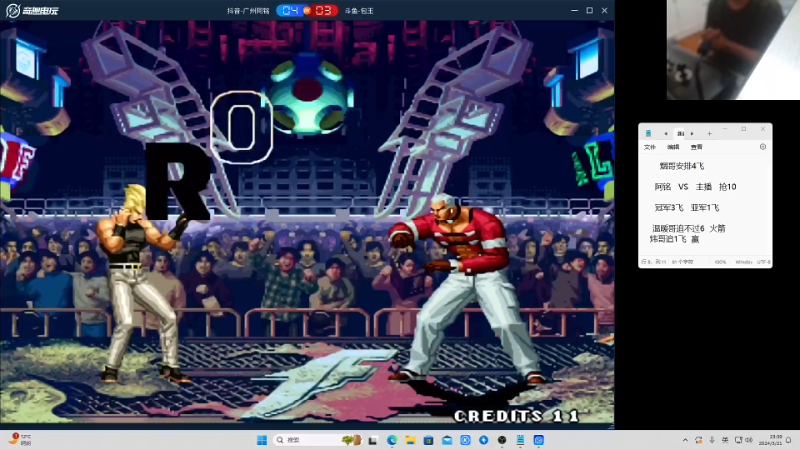Open Task View on the taskbar
800x450 pixels.
(x=373, y=440)
